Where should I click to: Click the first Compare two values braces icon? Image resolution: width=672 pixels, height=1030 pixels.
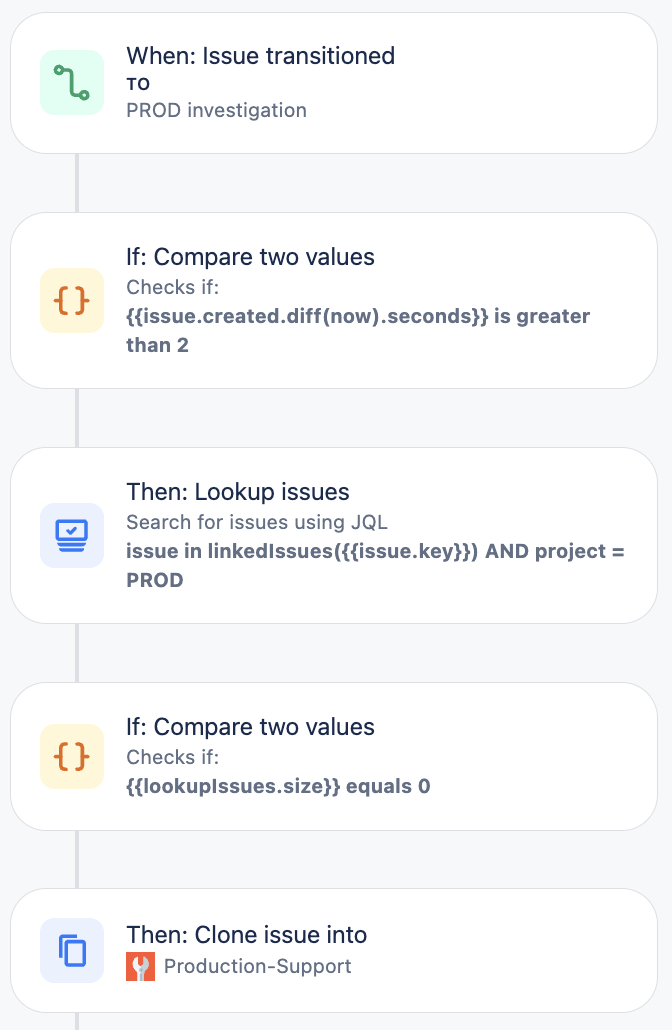pos(71,300)
